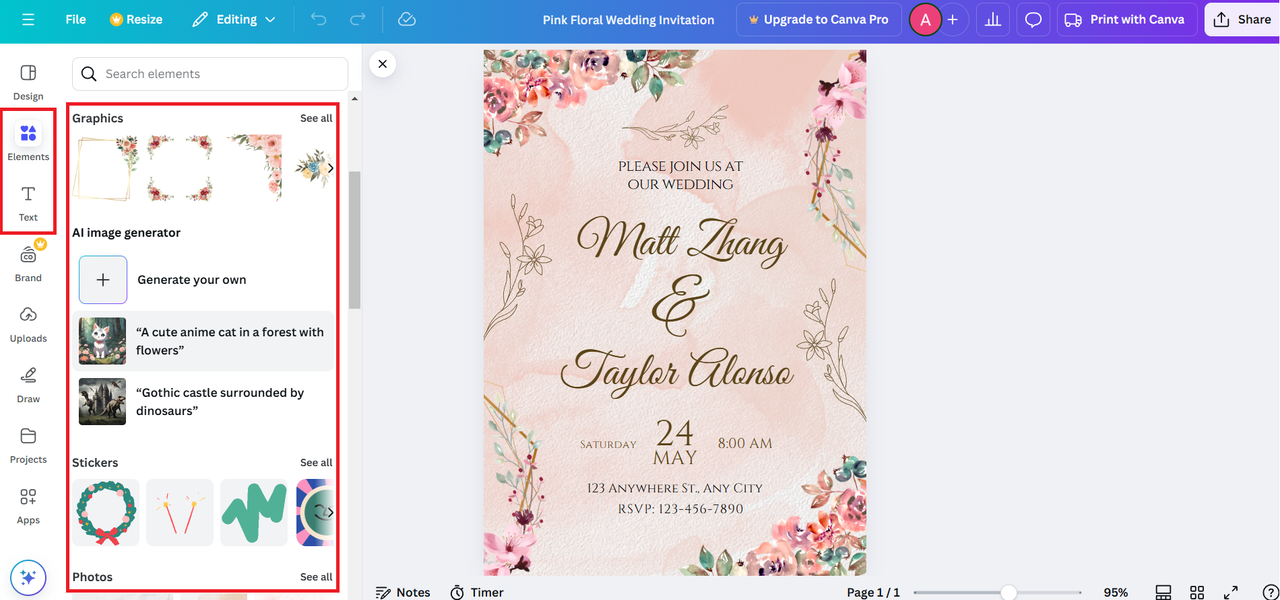Click the Generate your own label
Image resolution: width=1280 pixels, height=600 pixels.
coord(192,280)
